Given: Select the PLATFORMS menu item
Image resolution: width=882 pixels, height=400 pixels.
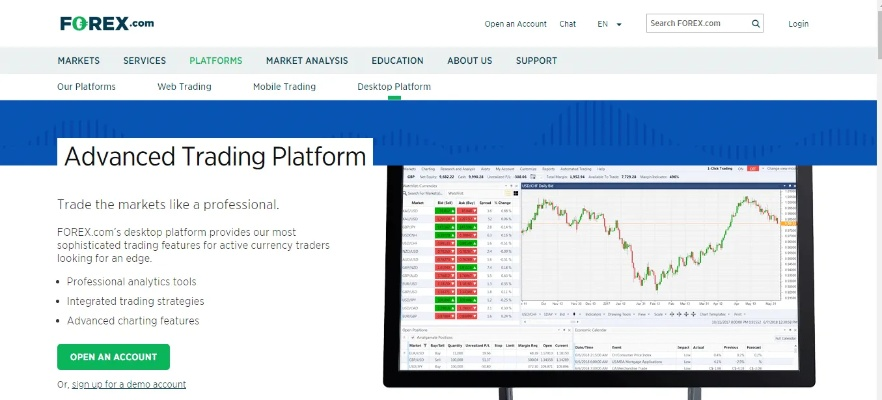Looking at the screenshot, I should coord(215,61).
